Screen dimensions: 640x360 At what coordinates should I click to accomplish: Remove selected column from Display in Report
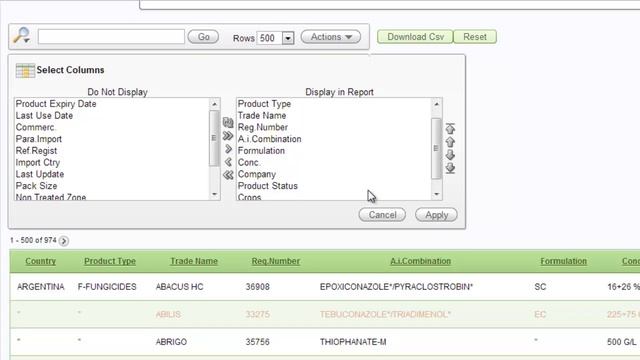click(228, 162)
